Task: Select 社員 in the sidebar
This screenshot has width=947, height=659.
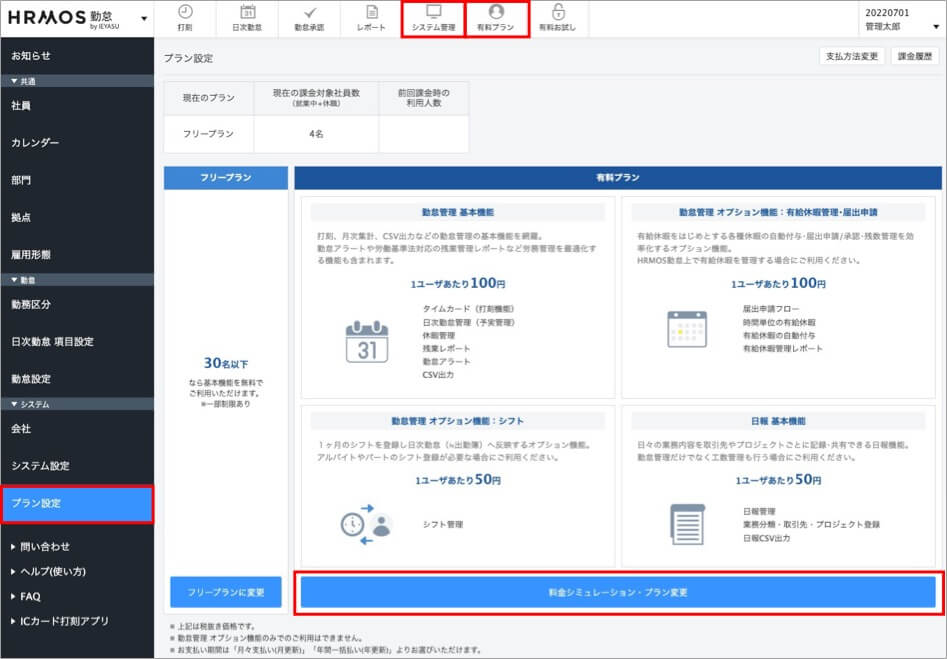Action: tap(21, 106)
